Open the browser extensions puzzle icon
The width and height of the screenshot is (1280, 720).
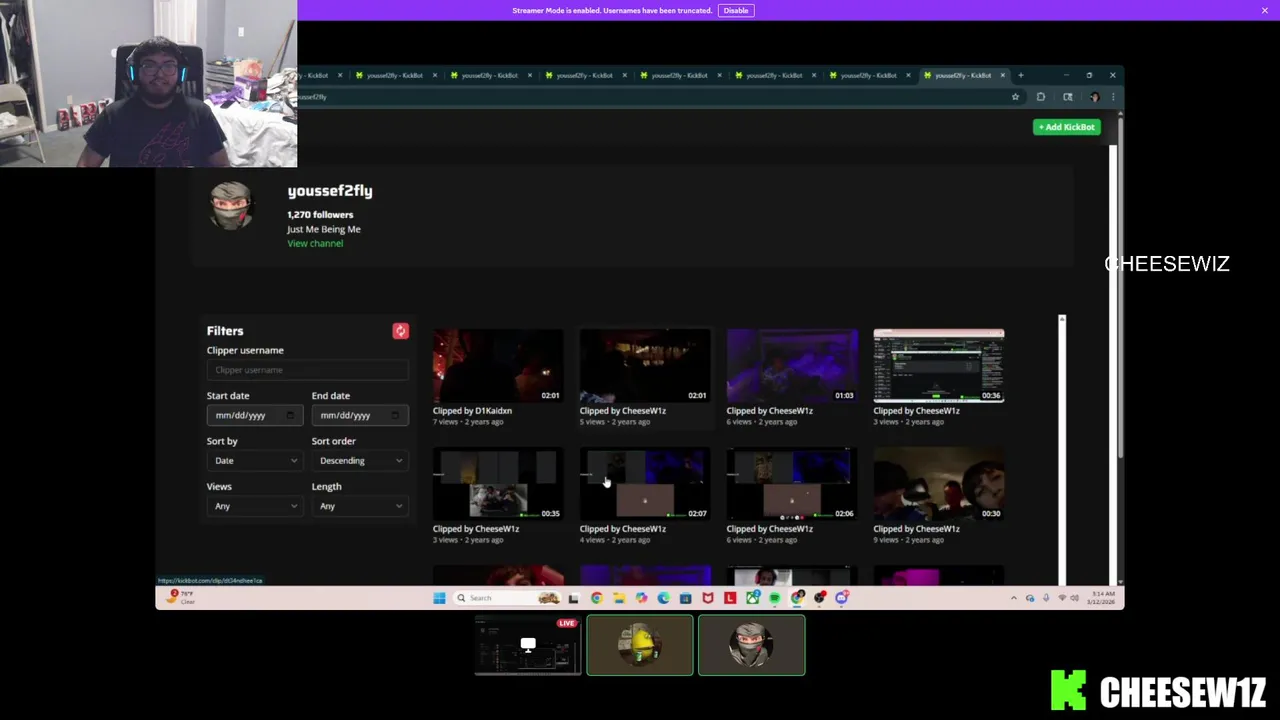1041,97
